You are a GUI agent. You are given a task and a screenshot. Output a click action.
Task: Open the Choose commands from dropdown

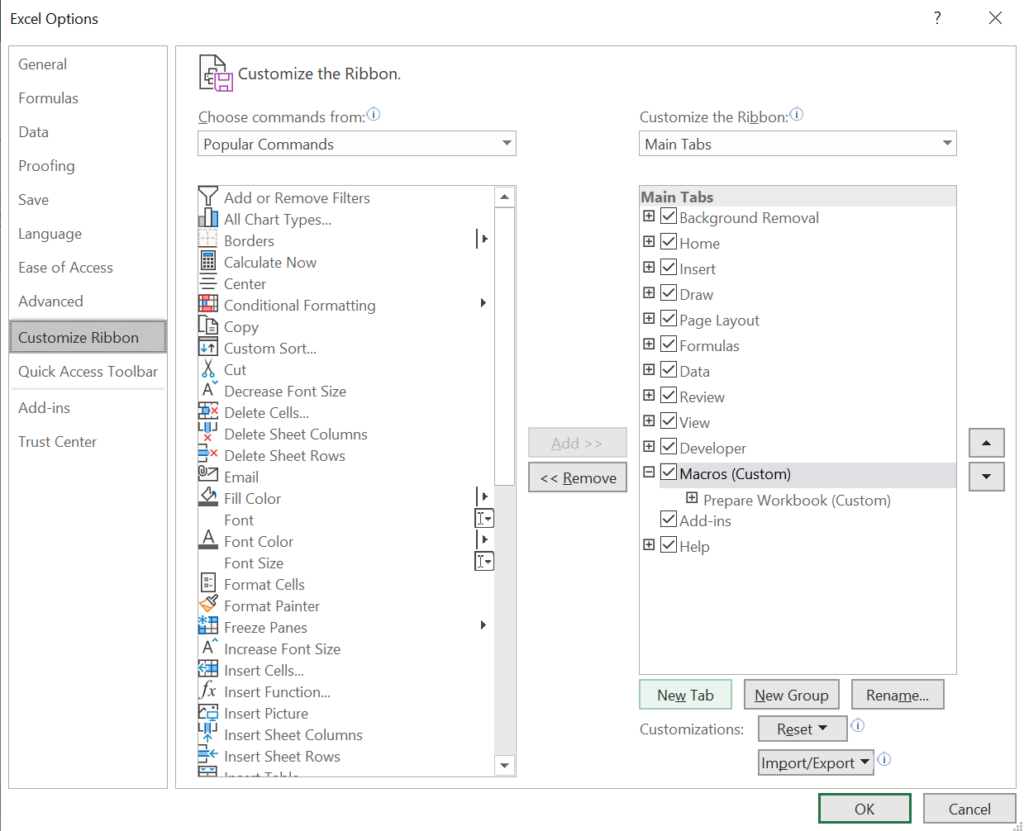tap(357, 144)
